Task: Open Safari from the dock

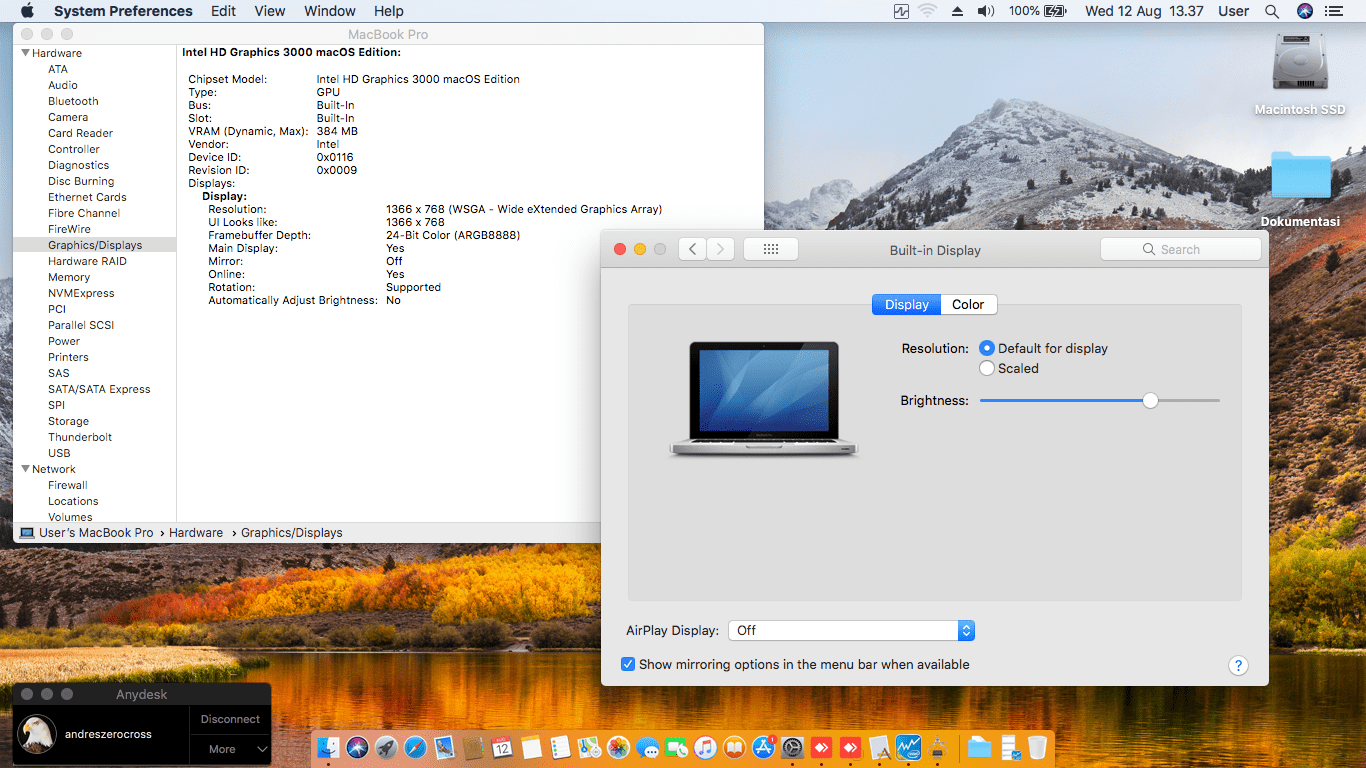Action: pos(415,747)
